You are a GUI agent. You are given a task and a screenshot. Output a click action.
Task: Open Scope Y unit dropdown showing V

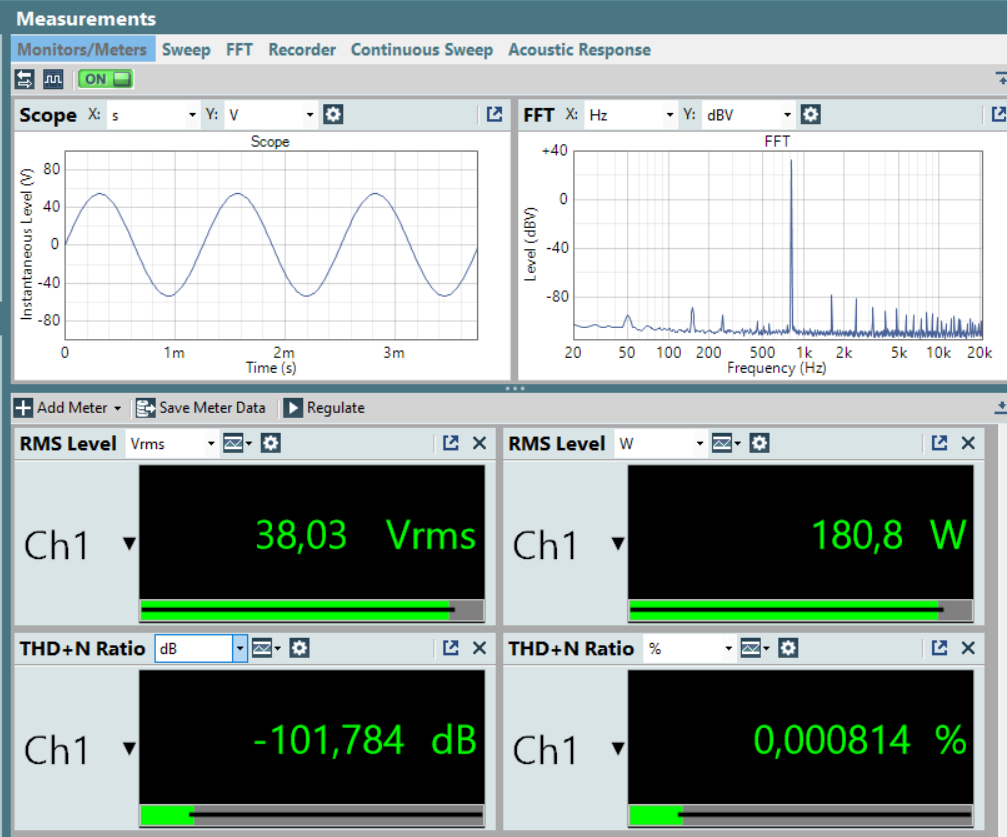[x=270, y=115]
